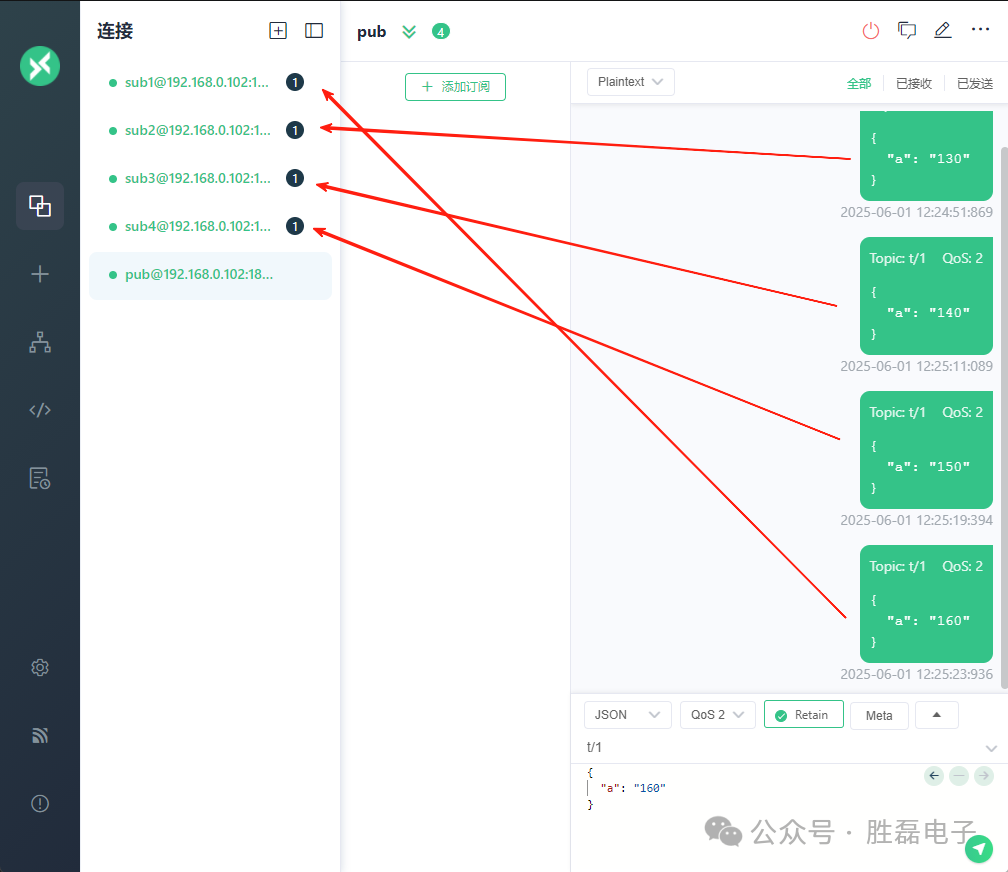Select the sent message with "a": "140"
The image size is (1008, 872).
[x=926, y=296]
